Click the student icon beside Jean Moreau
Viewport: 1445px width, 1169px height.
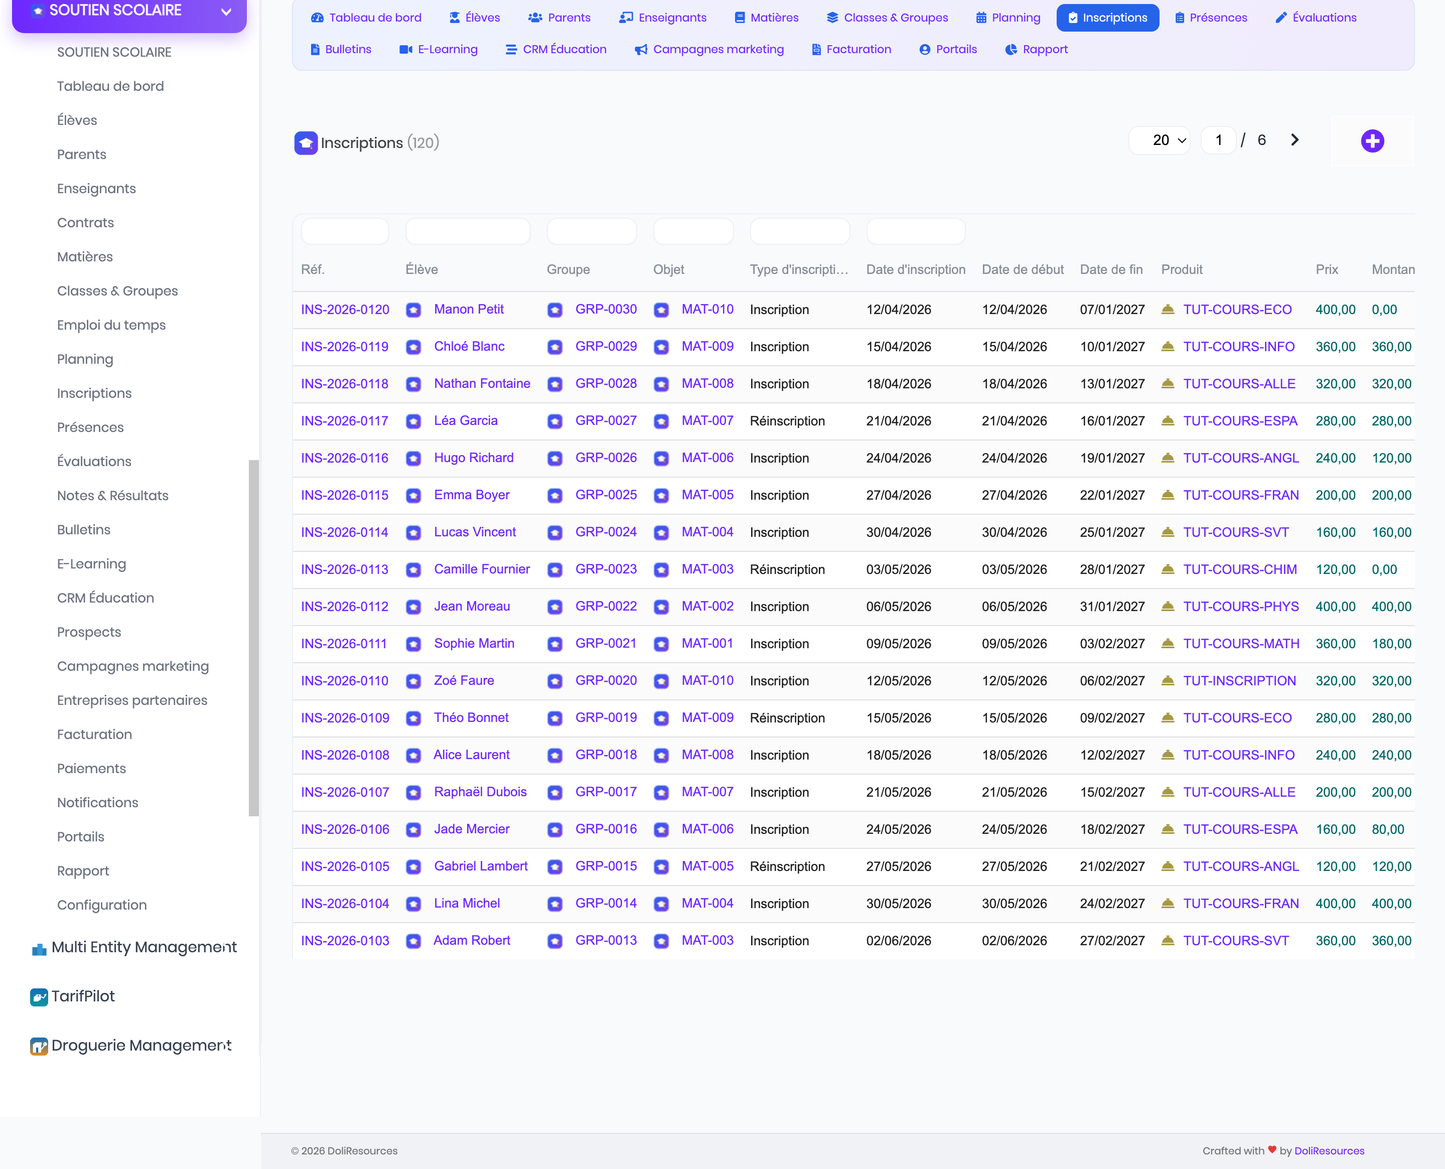[413, 607]
